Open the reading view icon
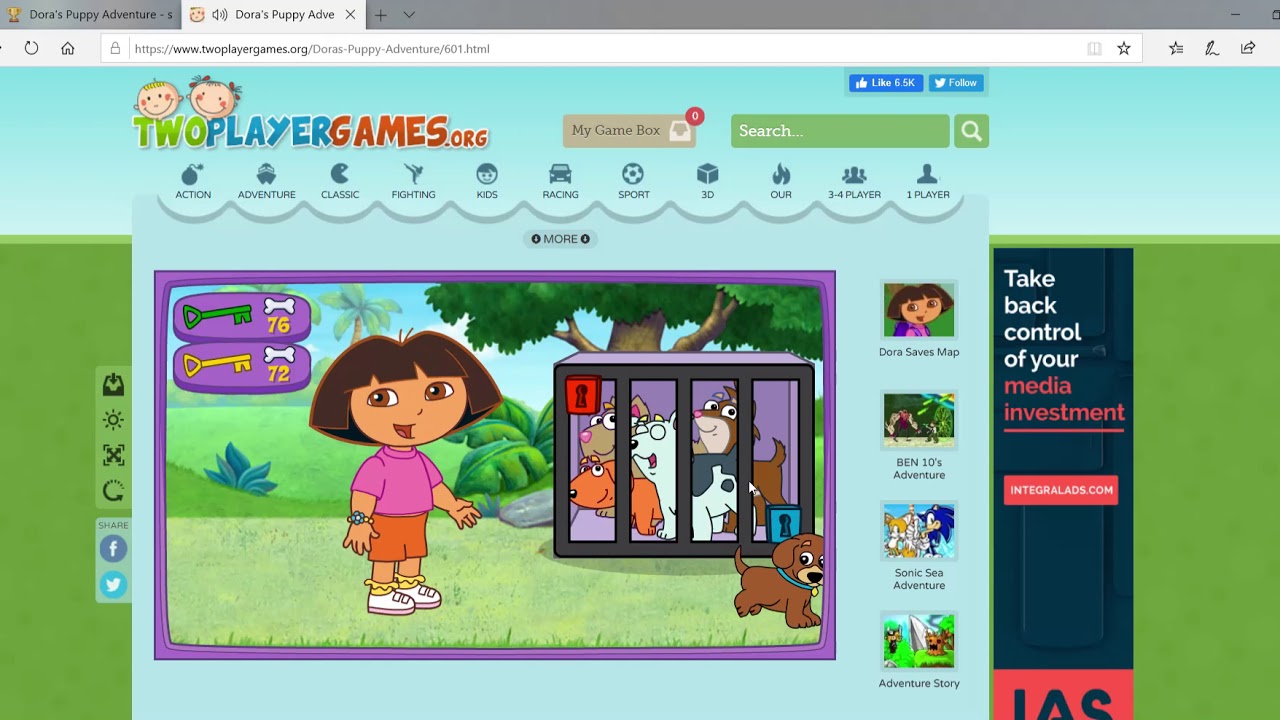 point(1095,48)
